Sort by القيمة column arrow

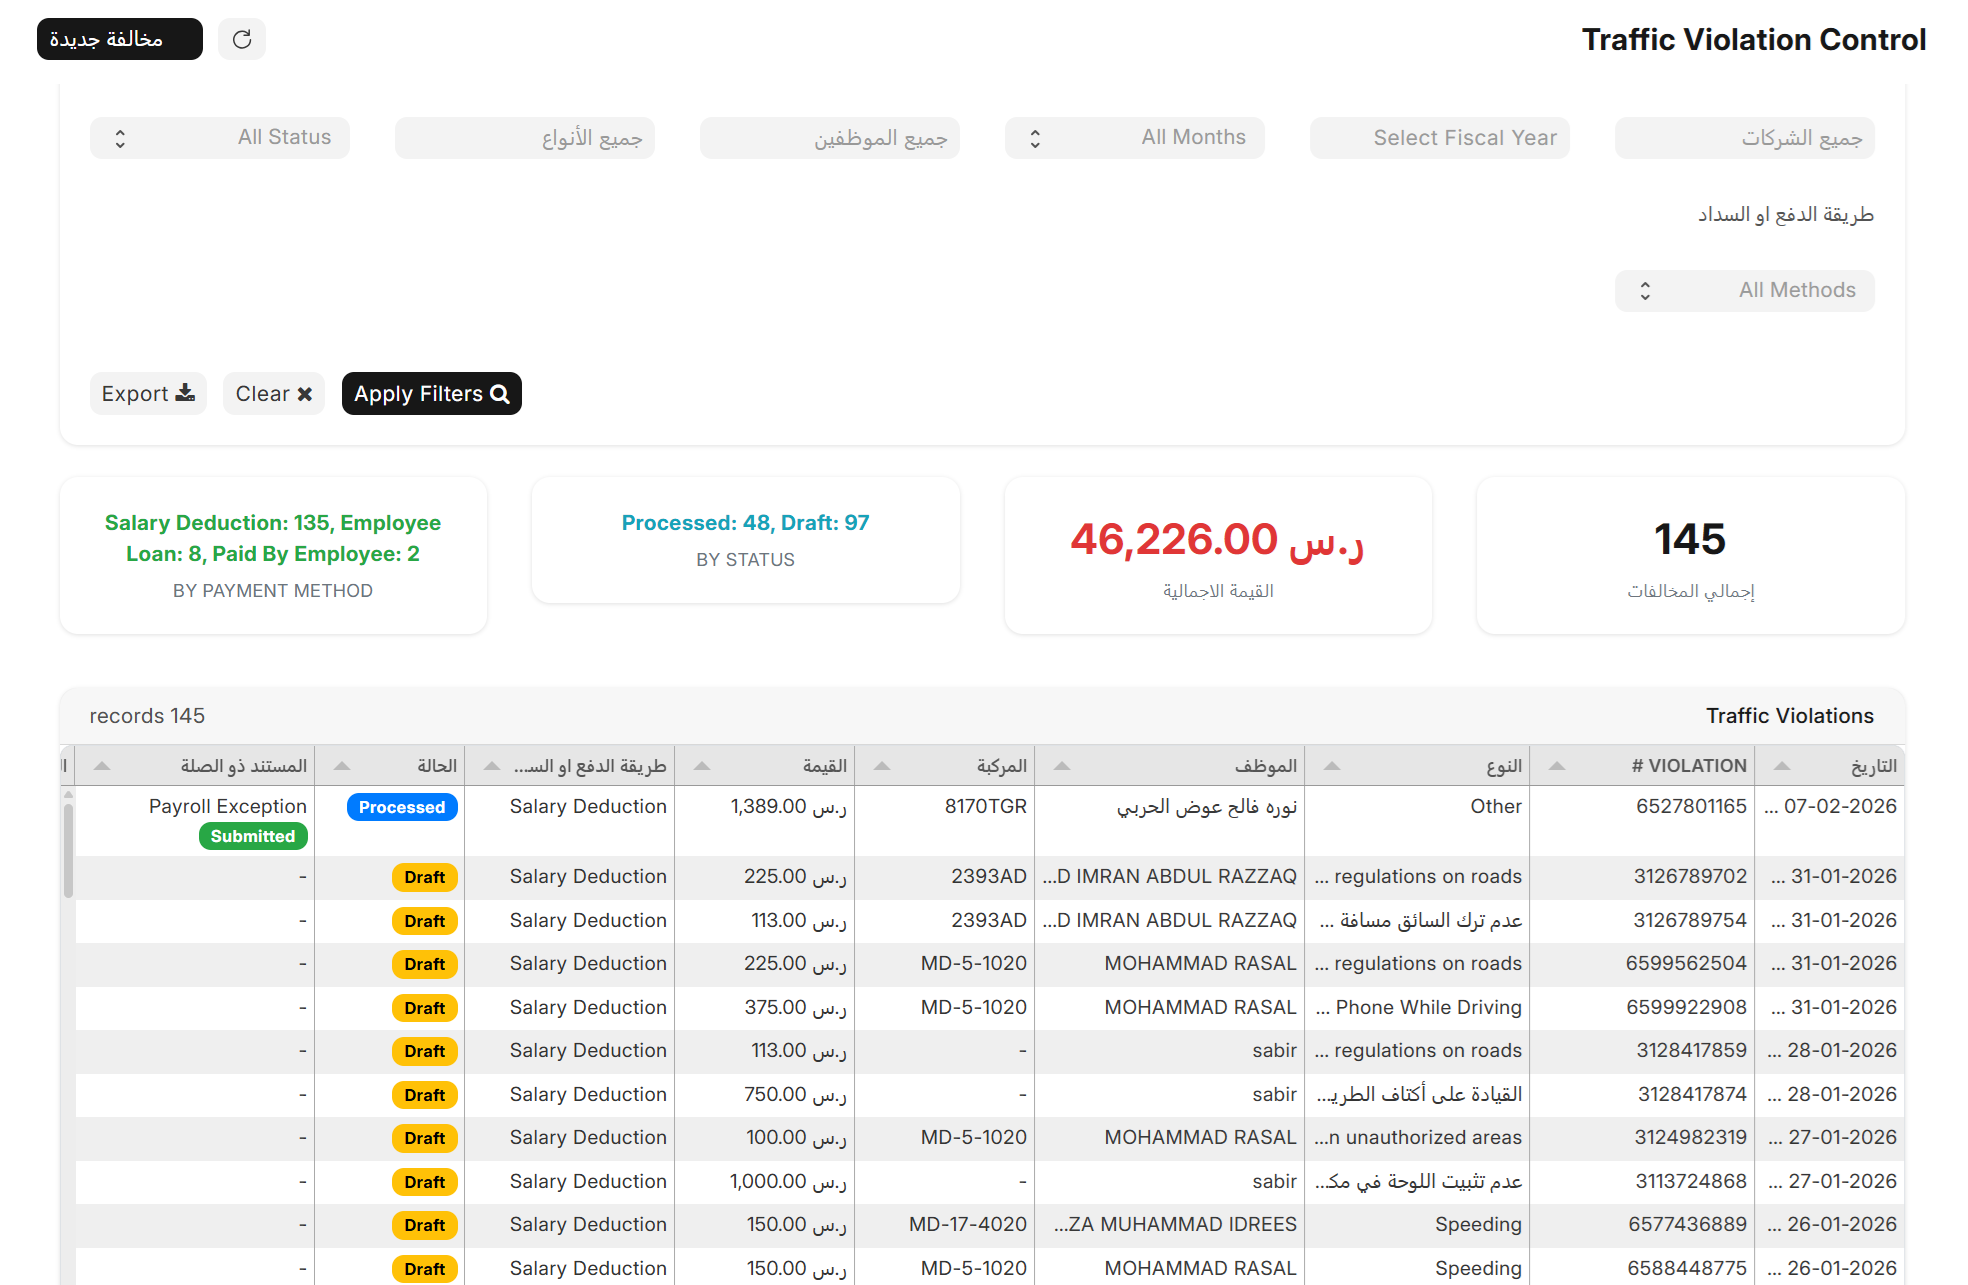pos(702,766)
